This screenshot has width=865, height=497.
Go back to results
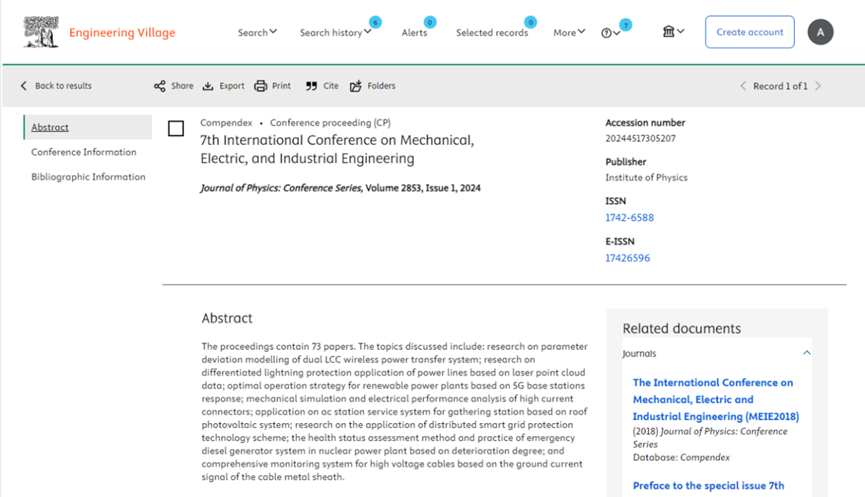pos(56,86)
